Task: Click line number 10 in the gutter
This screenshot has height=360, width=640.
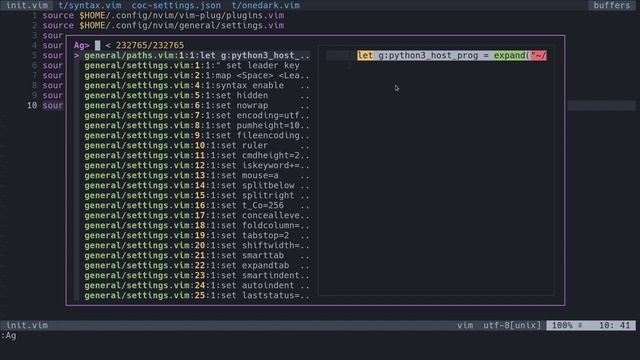Action: point(32,105)
